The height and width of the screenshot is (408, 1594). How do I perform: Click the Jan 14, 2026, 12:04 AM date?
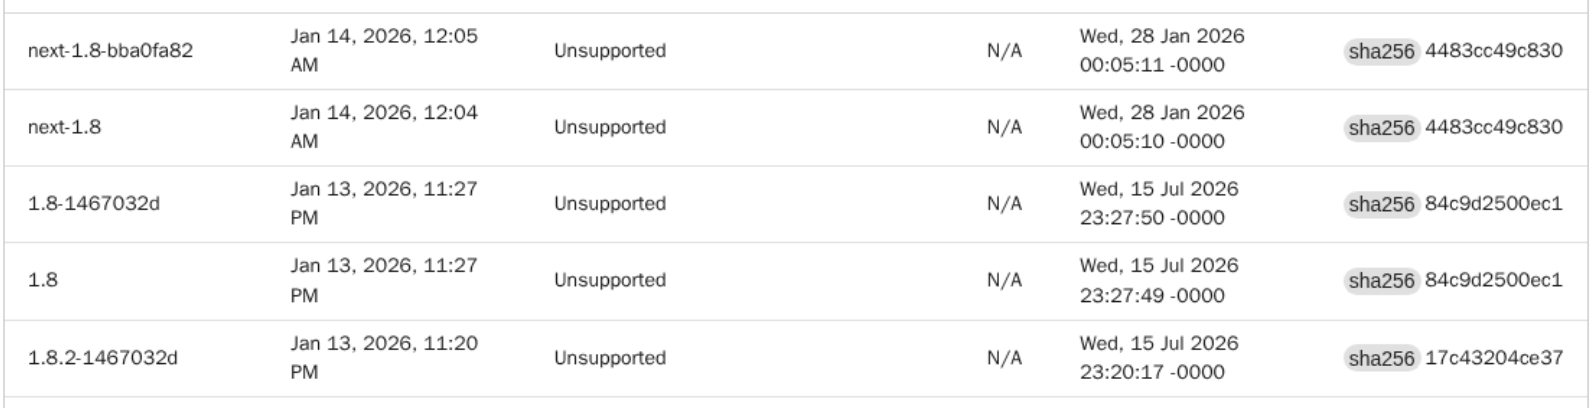[384, 127]
